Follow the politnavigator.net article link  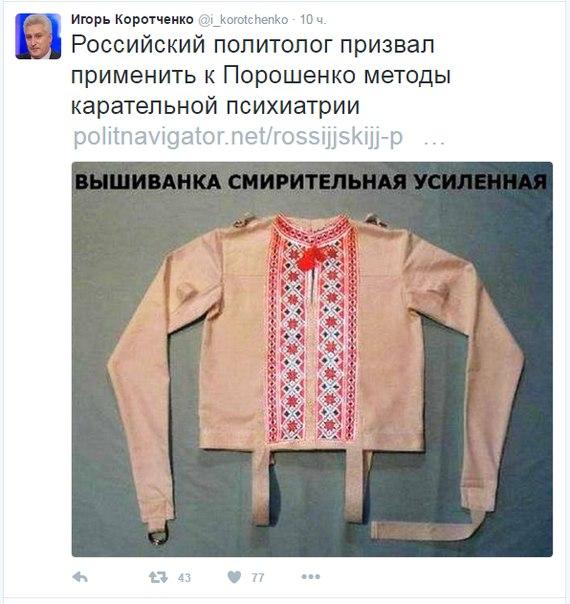pos(238,136)
